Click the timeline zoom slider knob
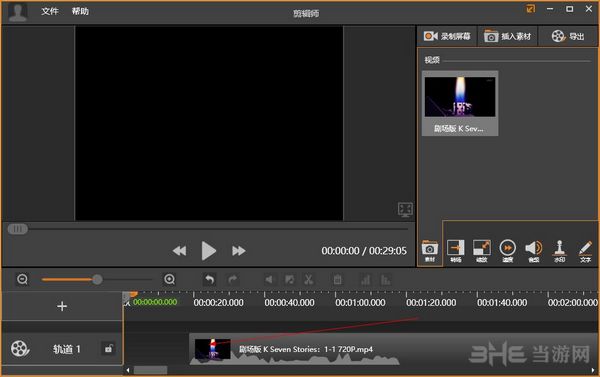 (x=98, y=279)
